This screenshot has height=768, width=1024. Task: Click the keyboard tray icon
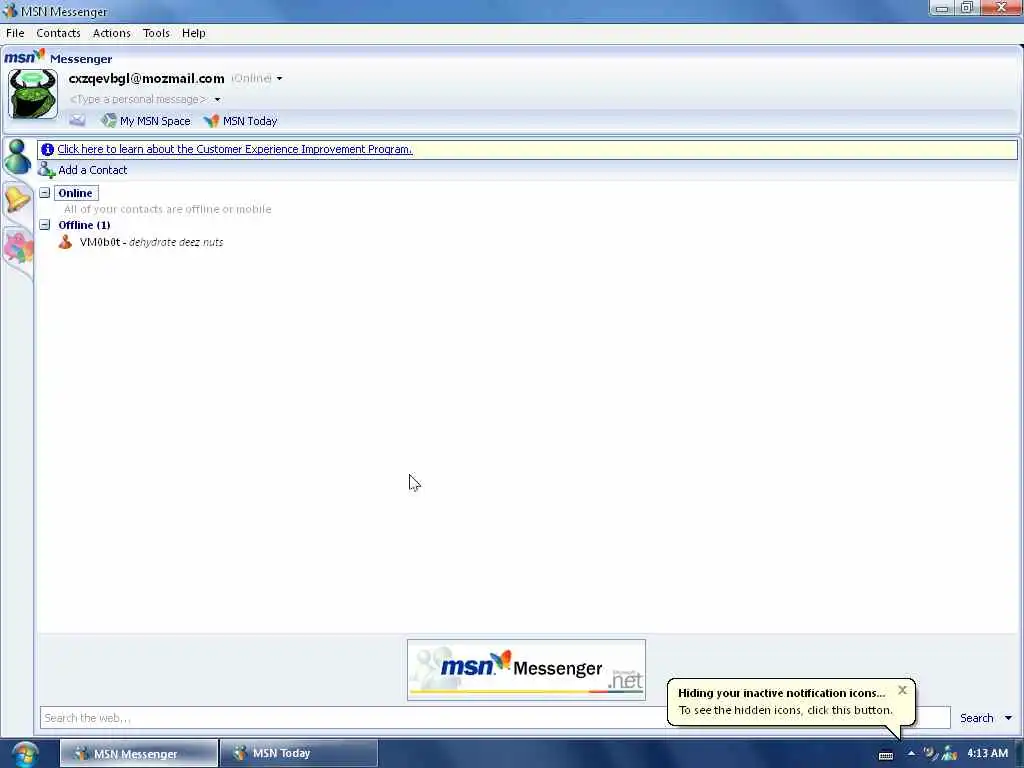click(886, 755)
